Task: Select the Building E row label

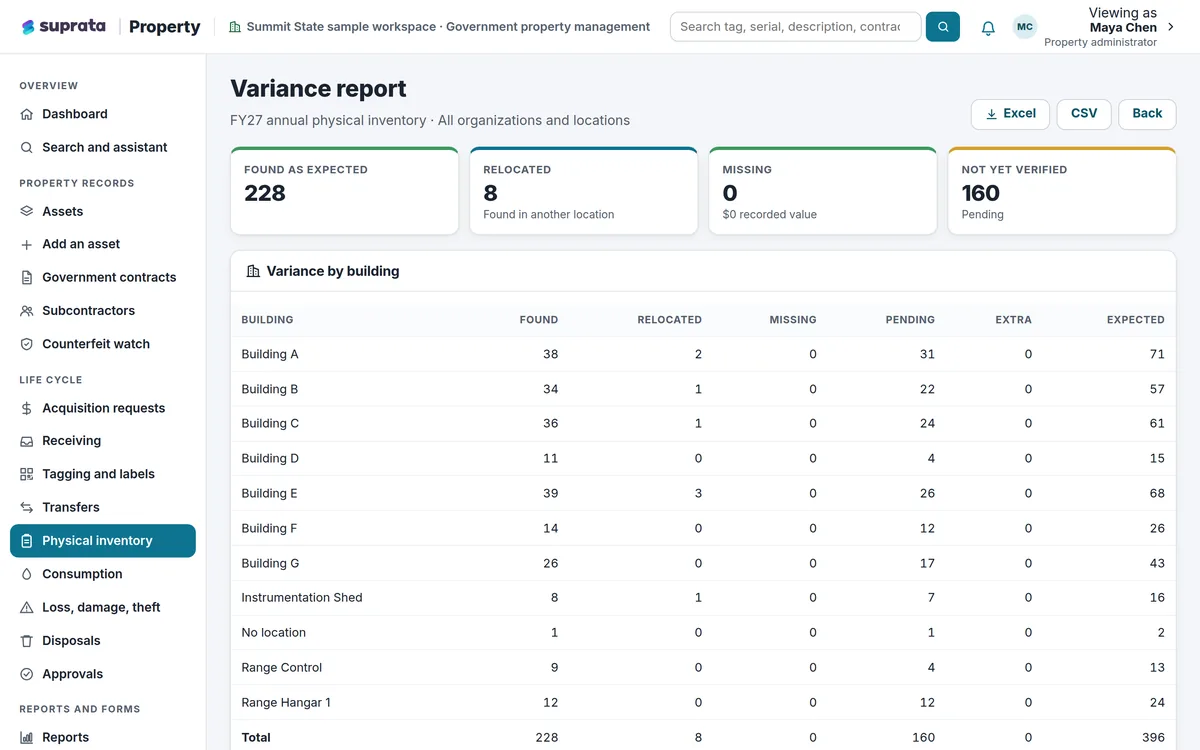Action: (x=270, y=493)
